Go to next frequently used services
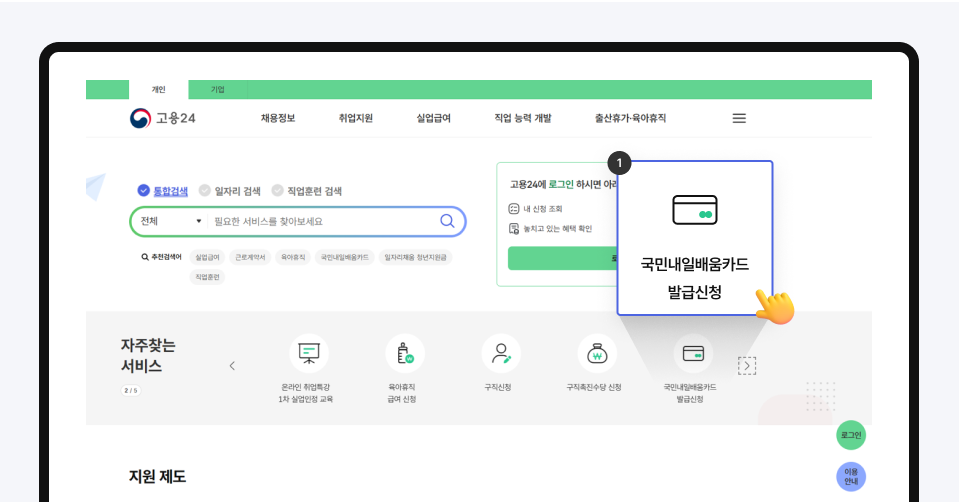 (x=747, y=365)
